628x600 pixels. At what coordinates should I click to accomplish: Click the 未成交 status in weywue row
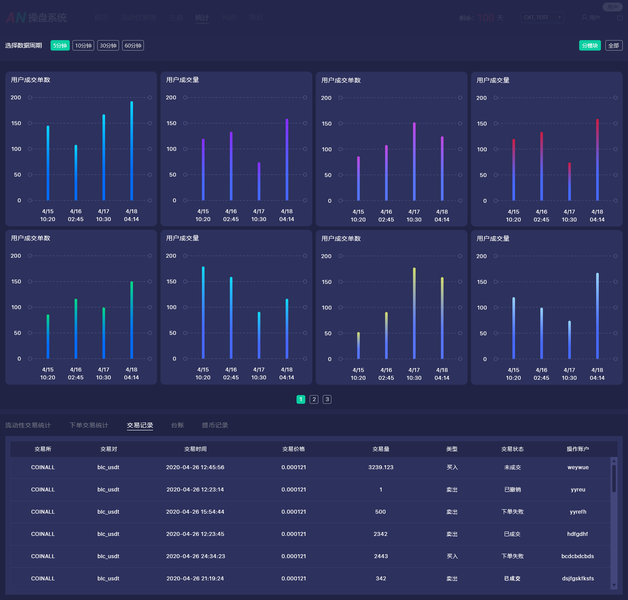512,467
